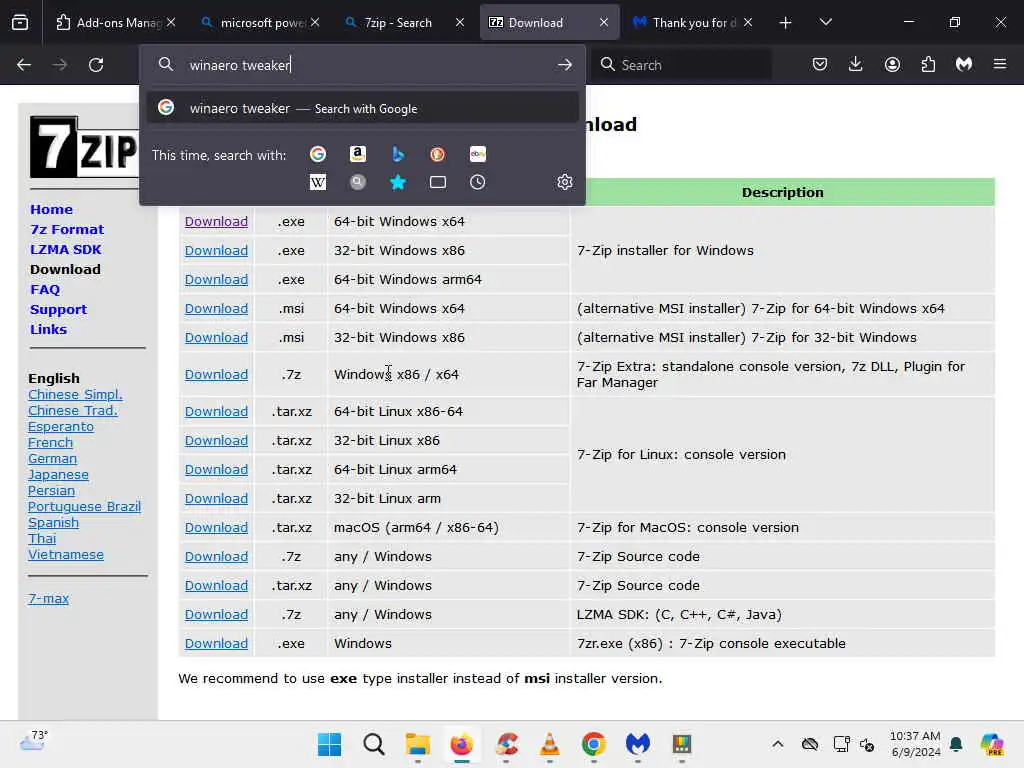
Task: Download the LZMA SDK .7z file
Action: (x=216, y=615)
